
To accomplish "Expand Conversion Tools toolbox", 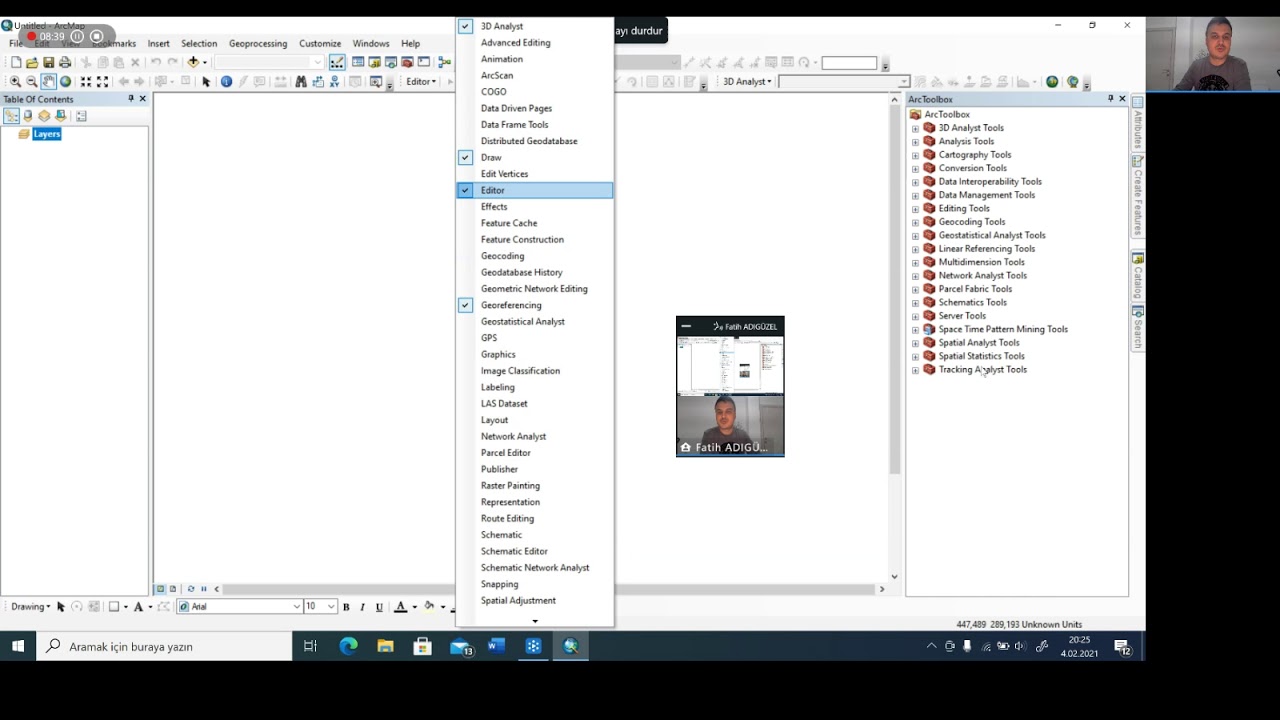I will click(915, 168).
